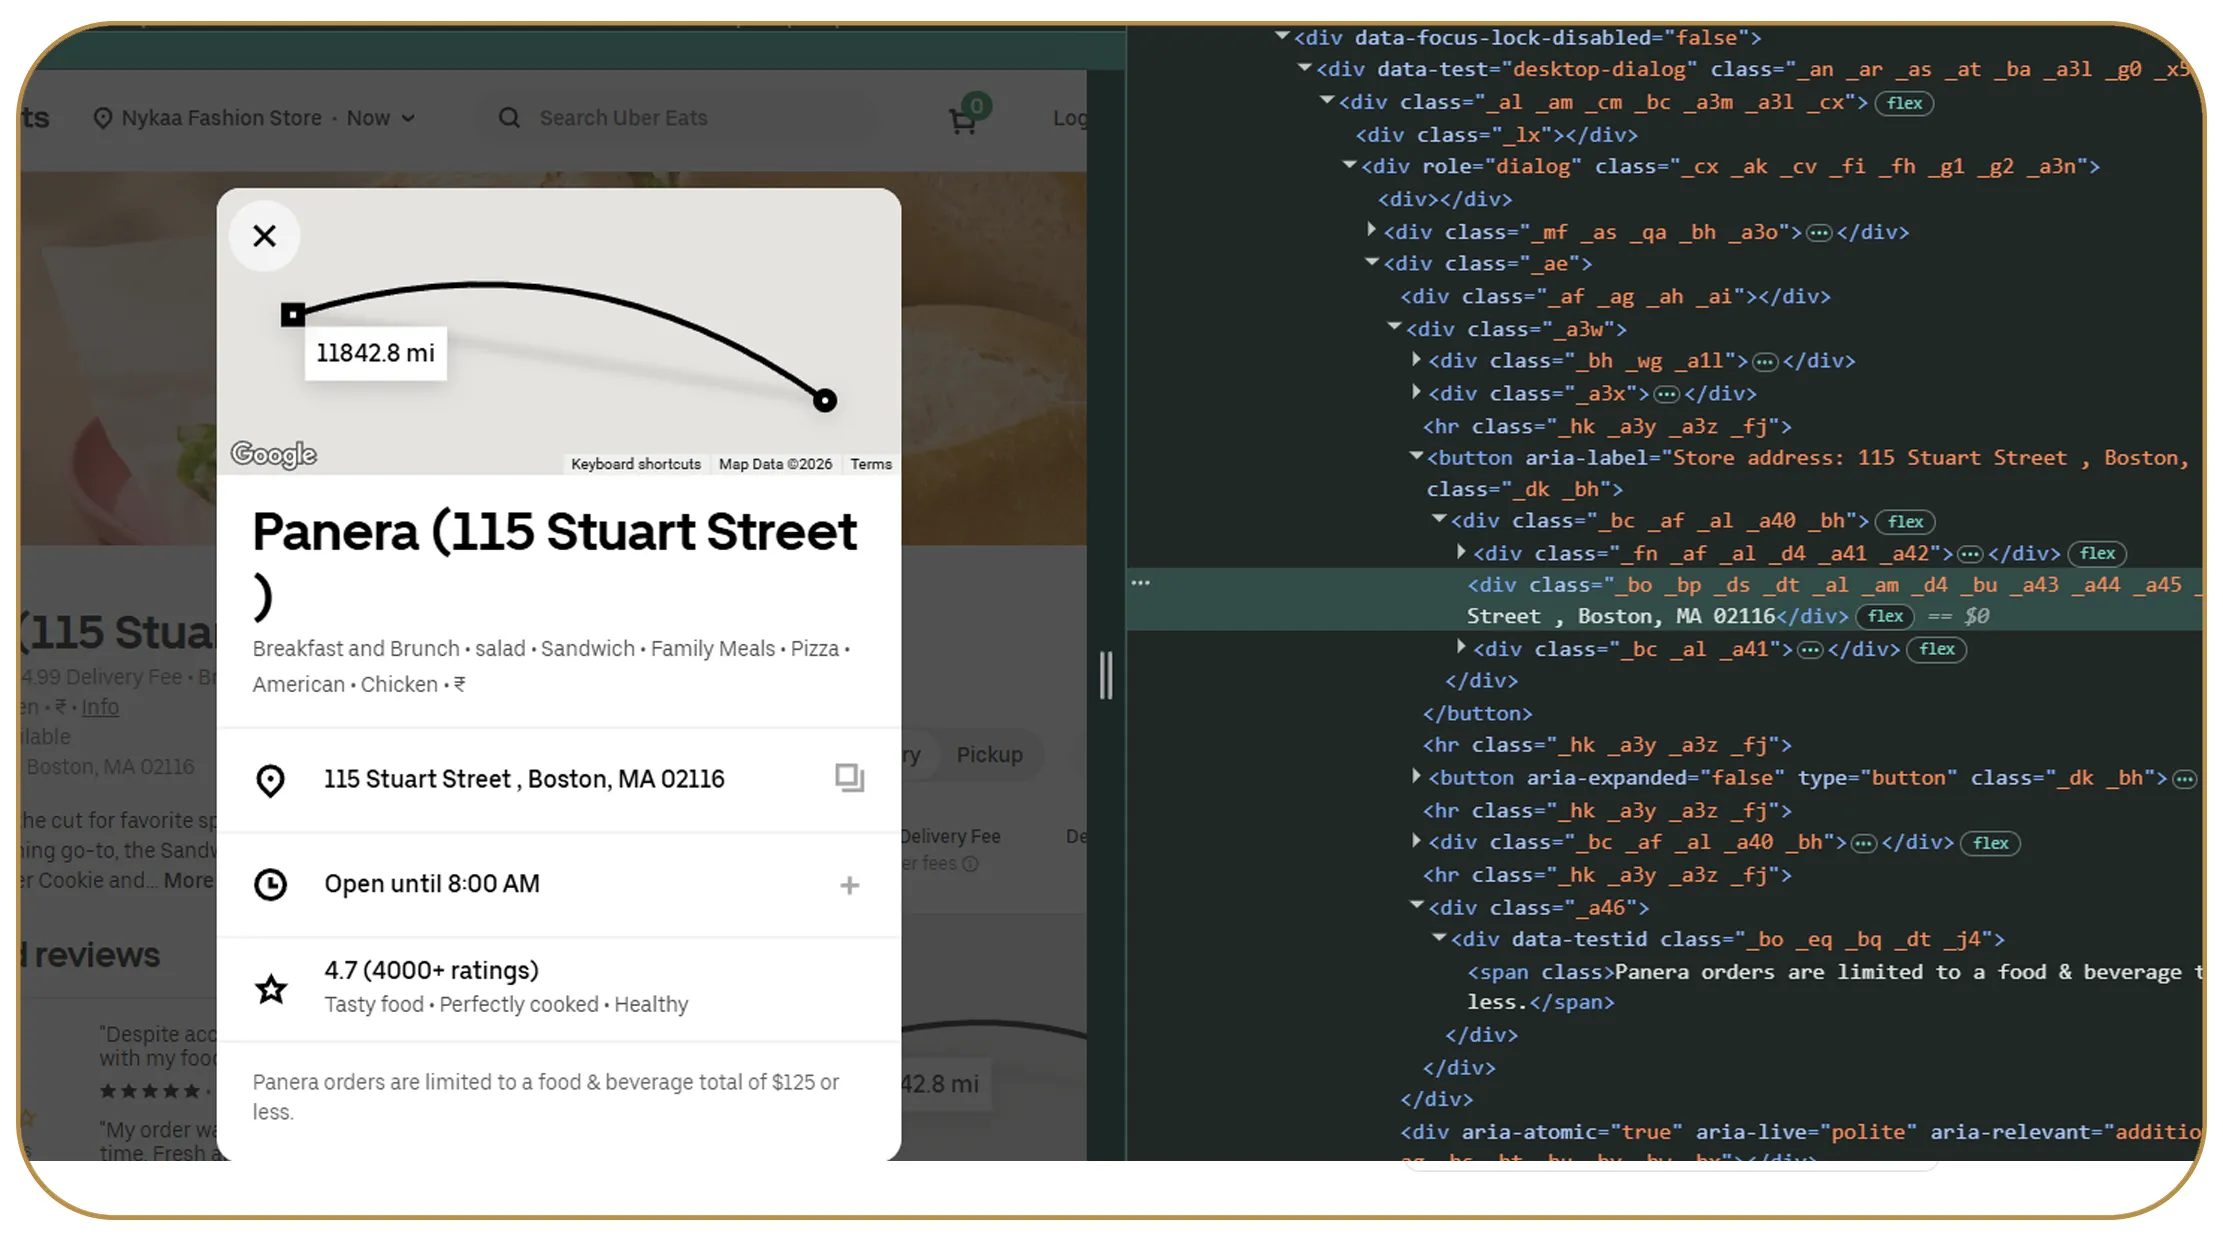Switch to the Pickup tab

click(x=989, y=755)
